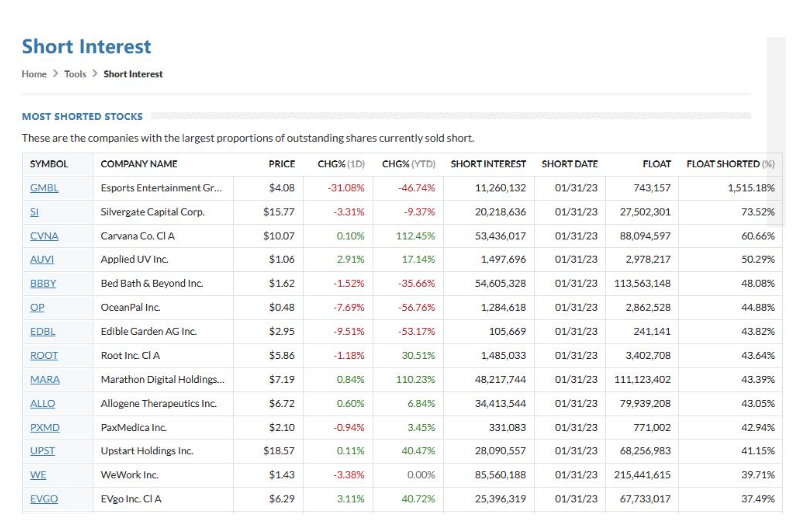Open the EVGO ticker link
Screen dimensions: 806x522
44,499
